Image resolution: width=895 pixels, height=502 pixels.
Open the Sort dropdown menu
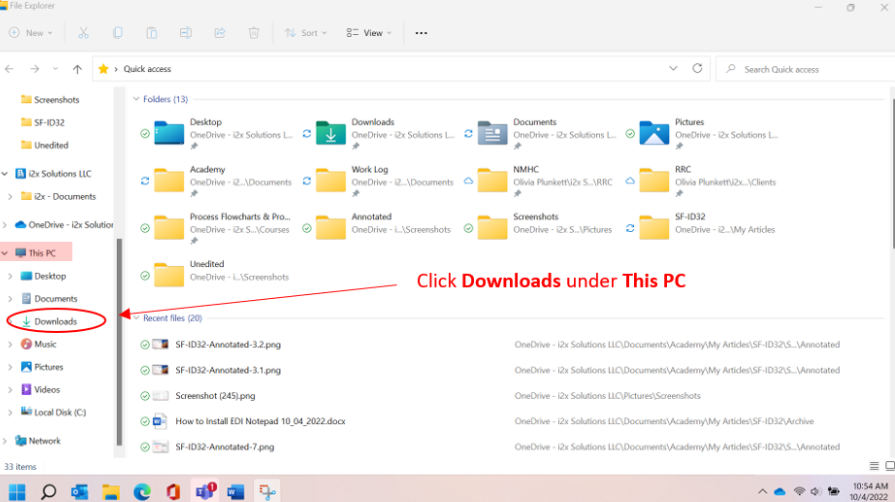(x=306, y=33)
